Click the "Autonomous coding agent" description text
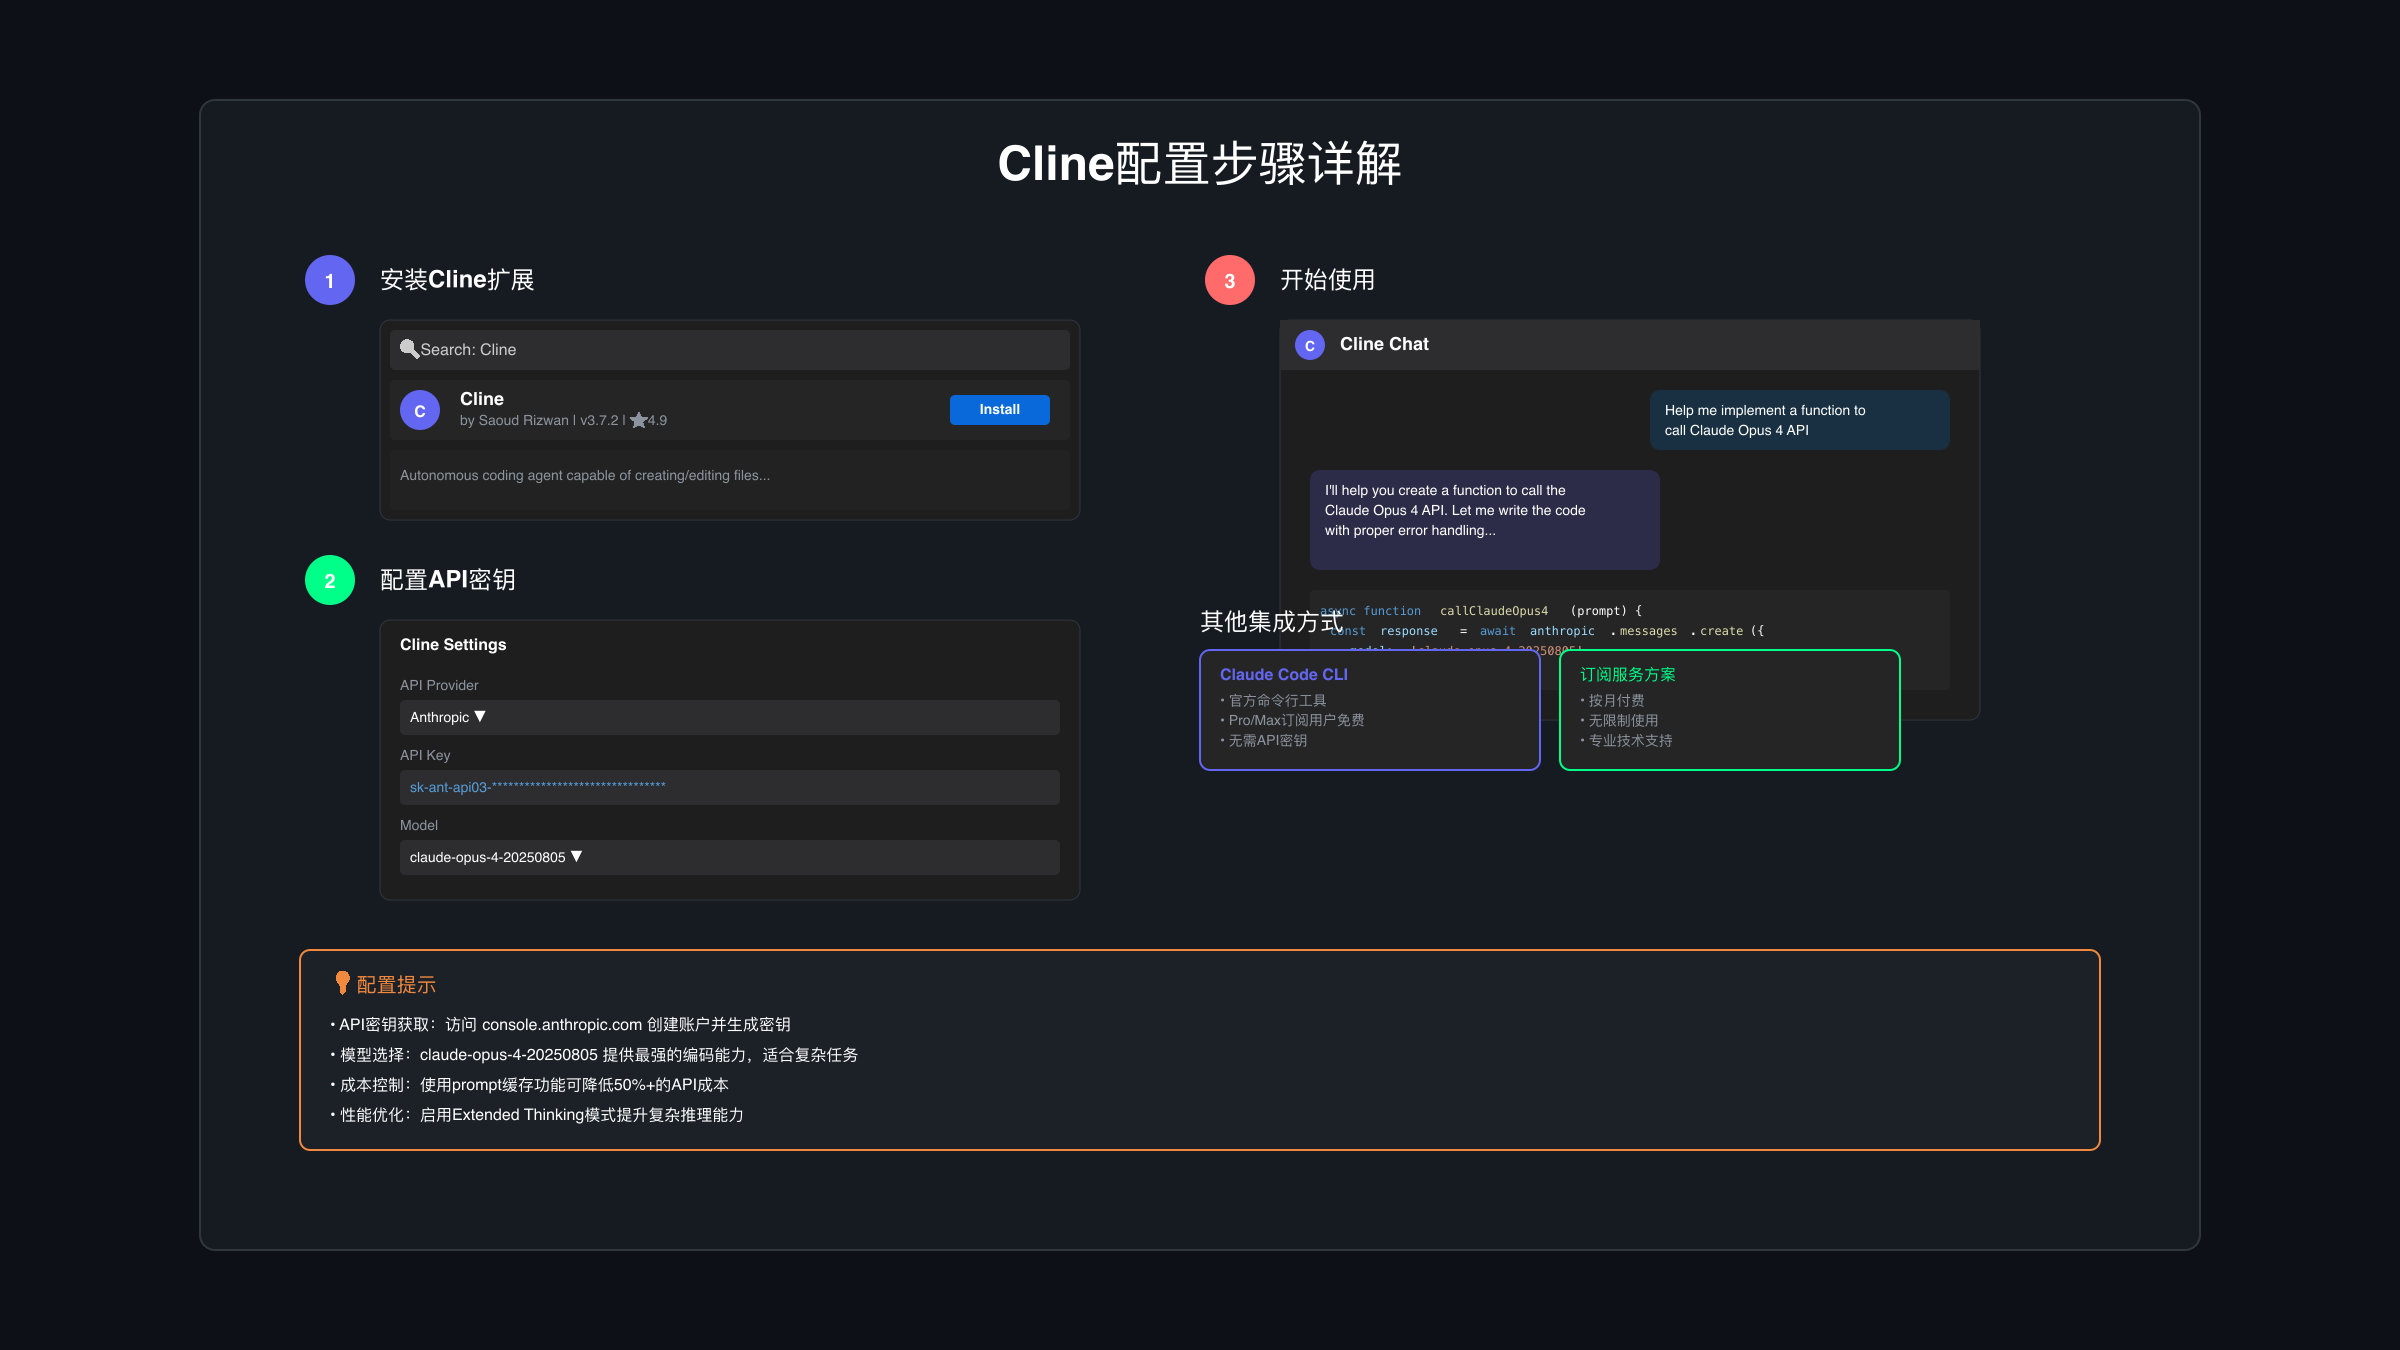 tap(585, 475)
